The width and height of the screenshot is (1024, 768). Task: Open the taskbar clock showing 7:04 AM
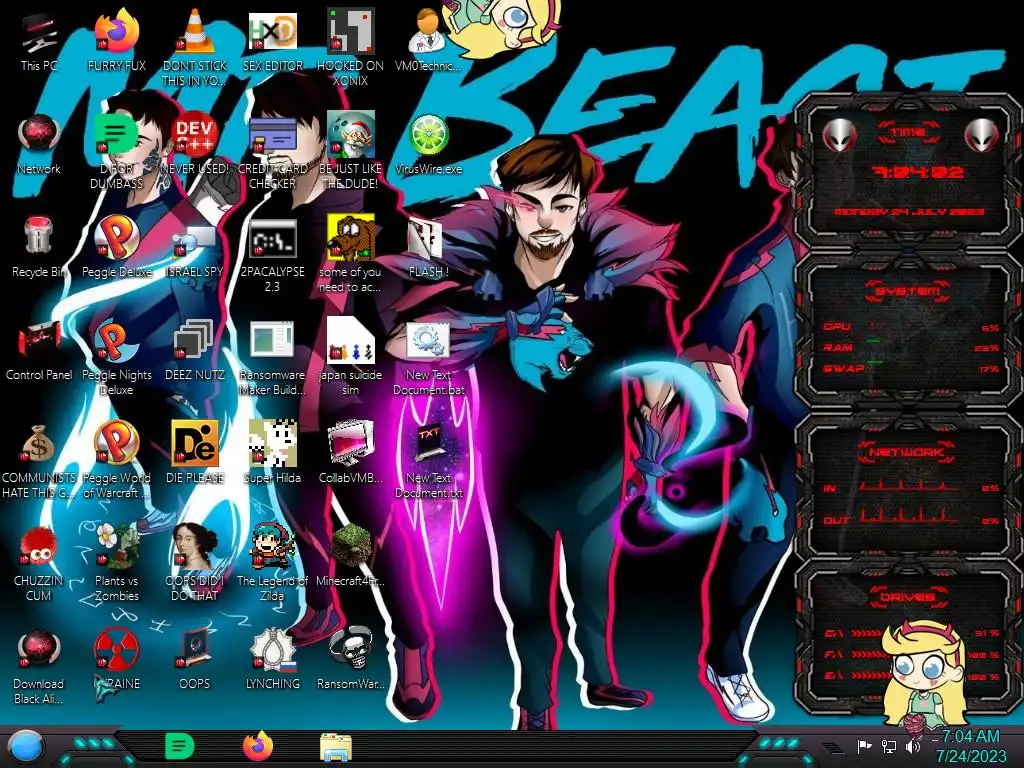tap(970, 746)
